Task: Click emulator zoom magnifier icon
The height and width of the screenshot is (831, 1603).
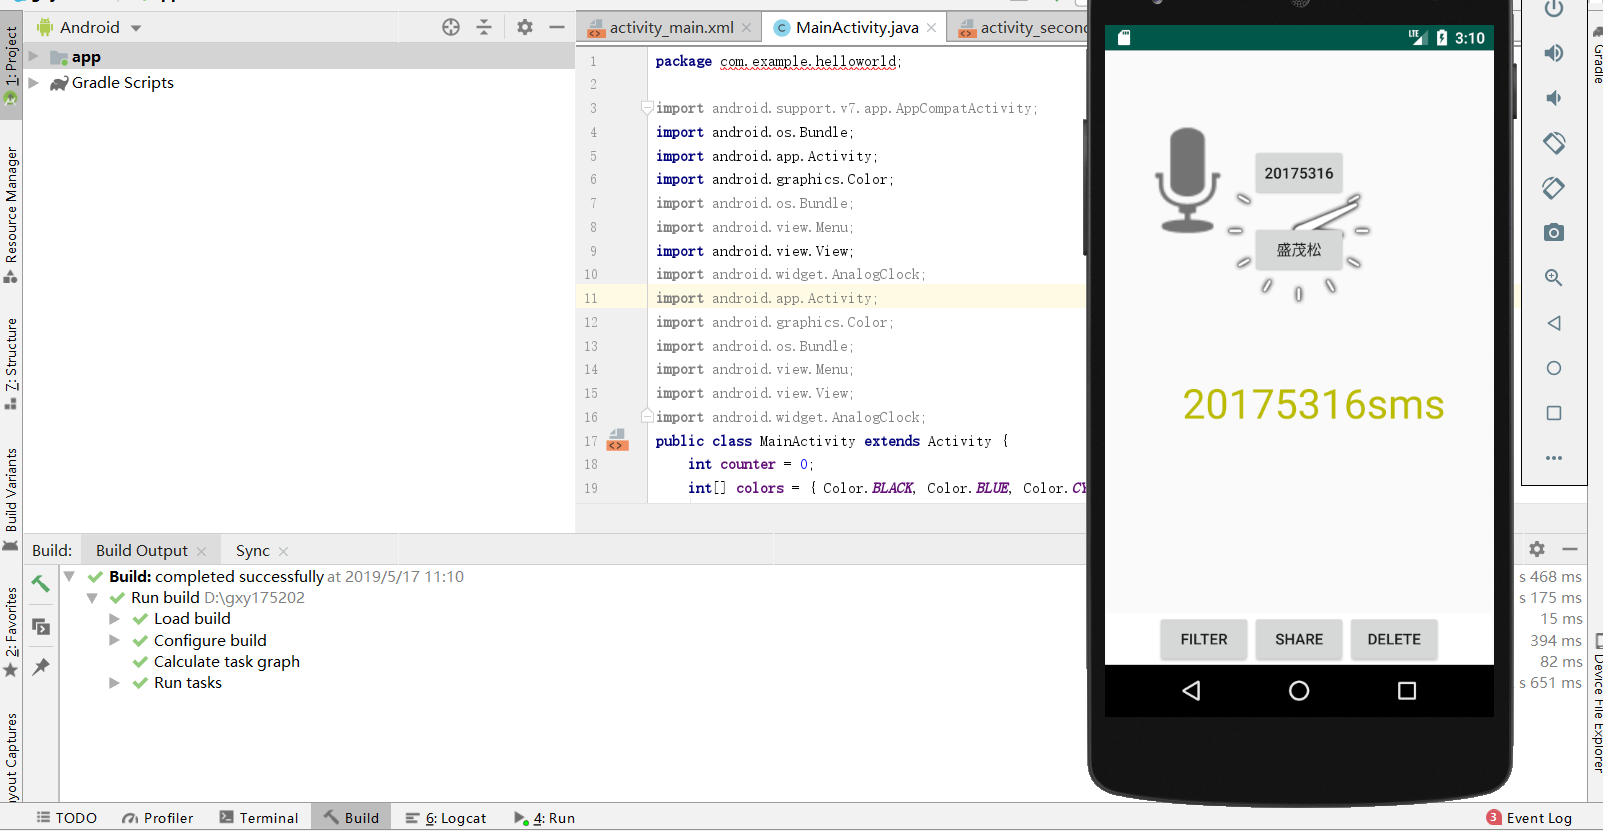Action: click(x=1554, y=278)
